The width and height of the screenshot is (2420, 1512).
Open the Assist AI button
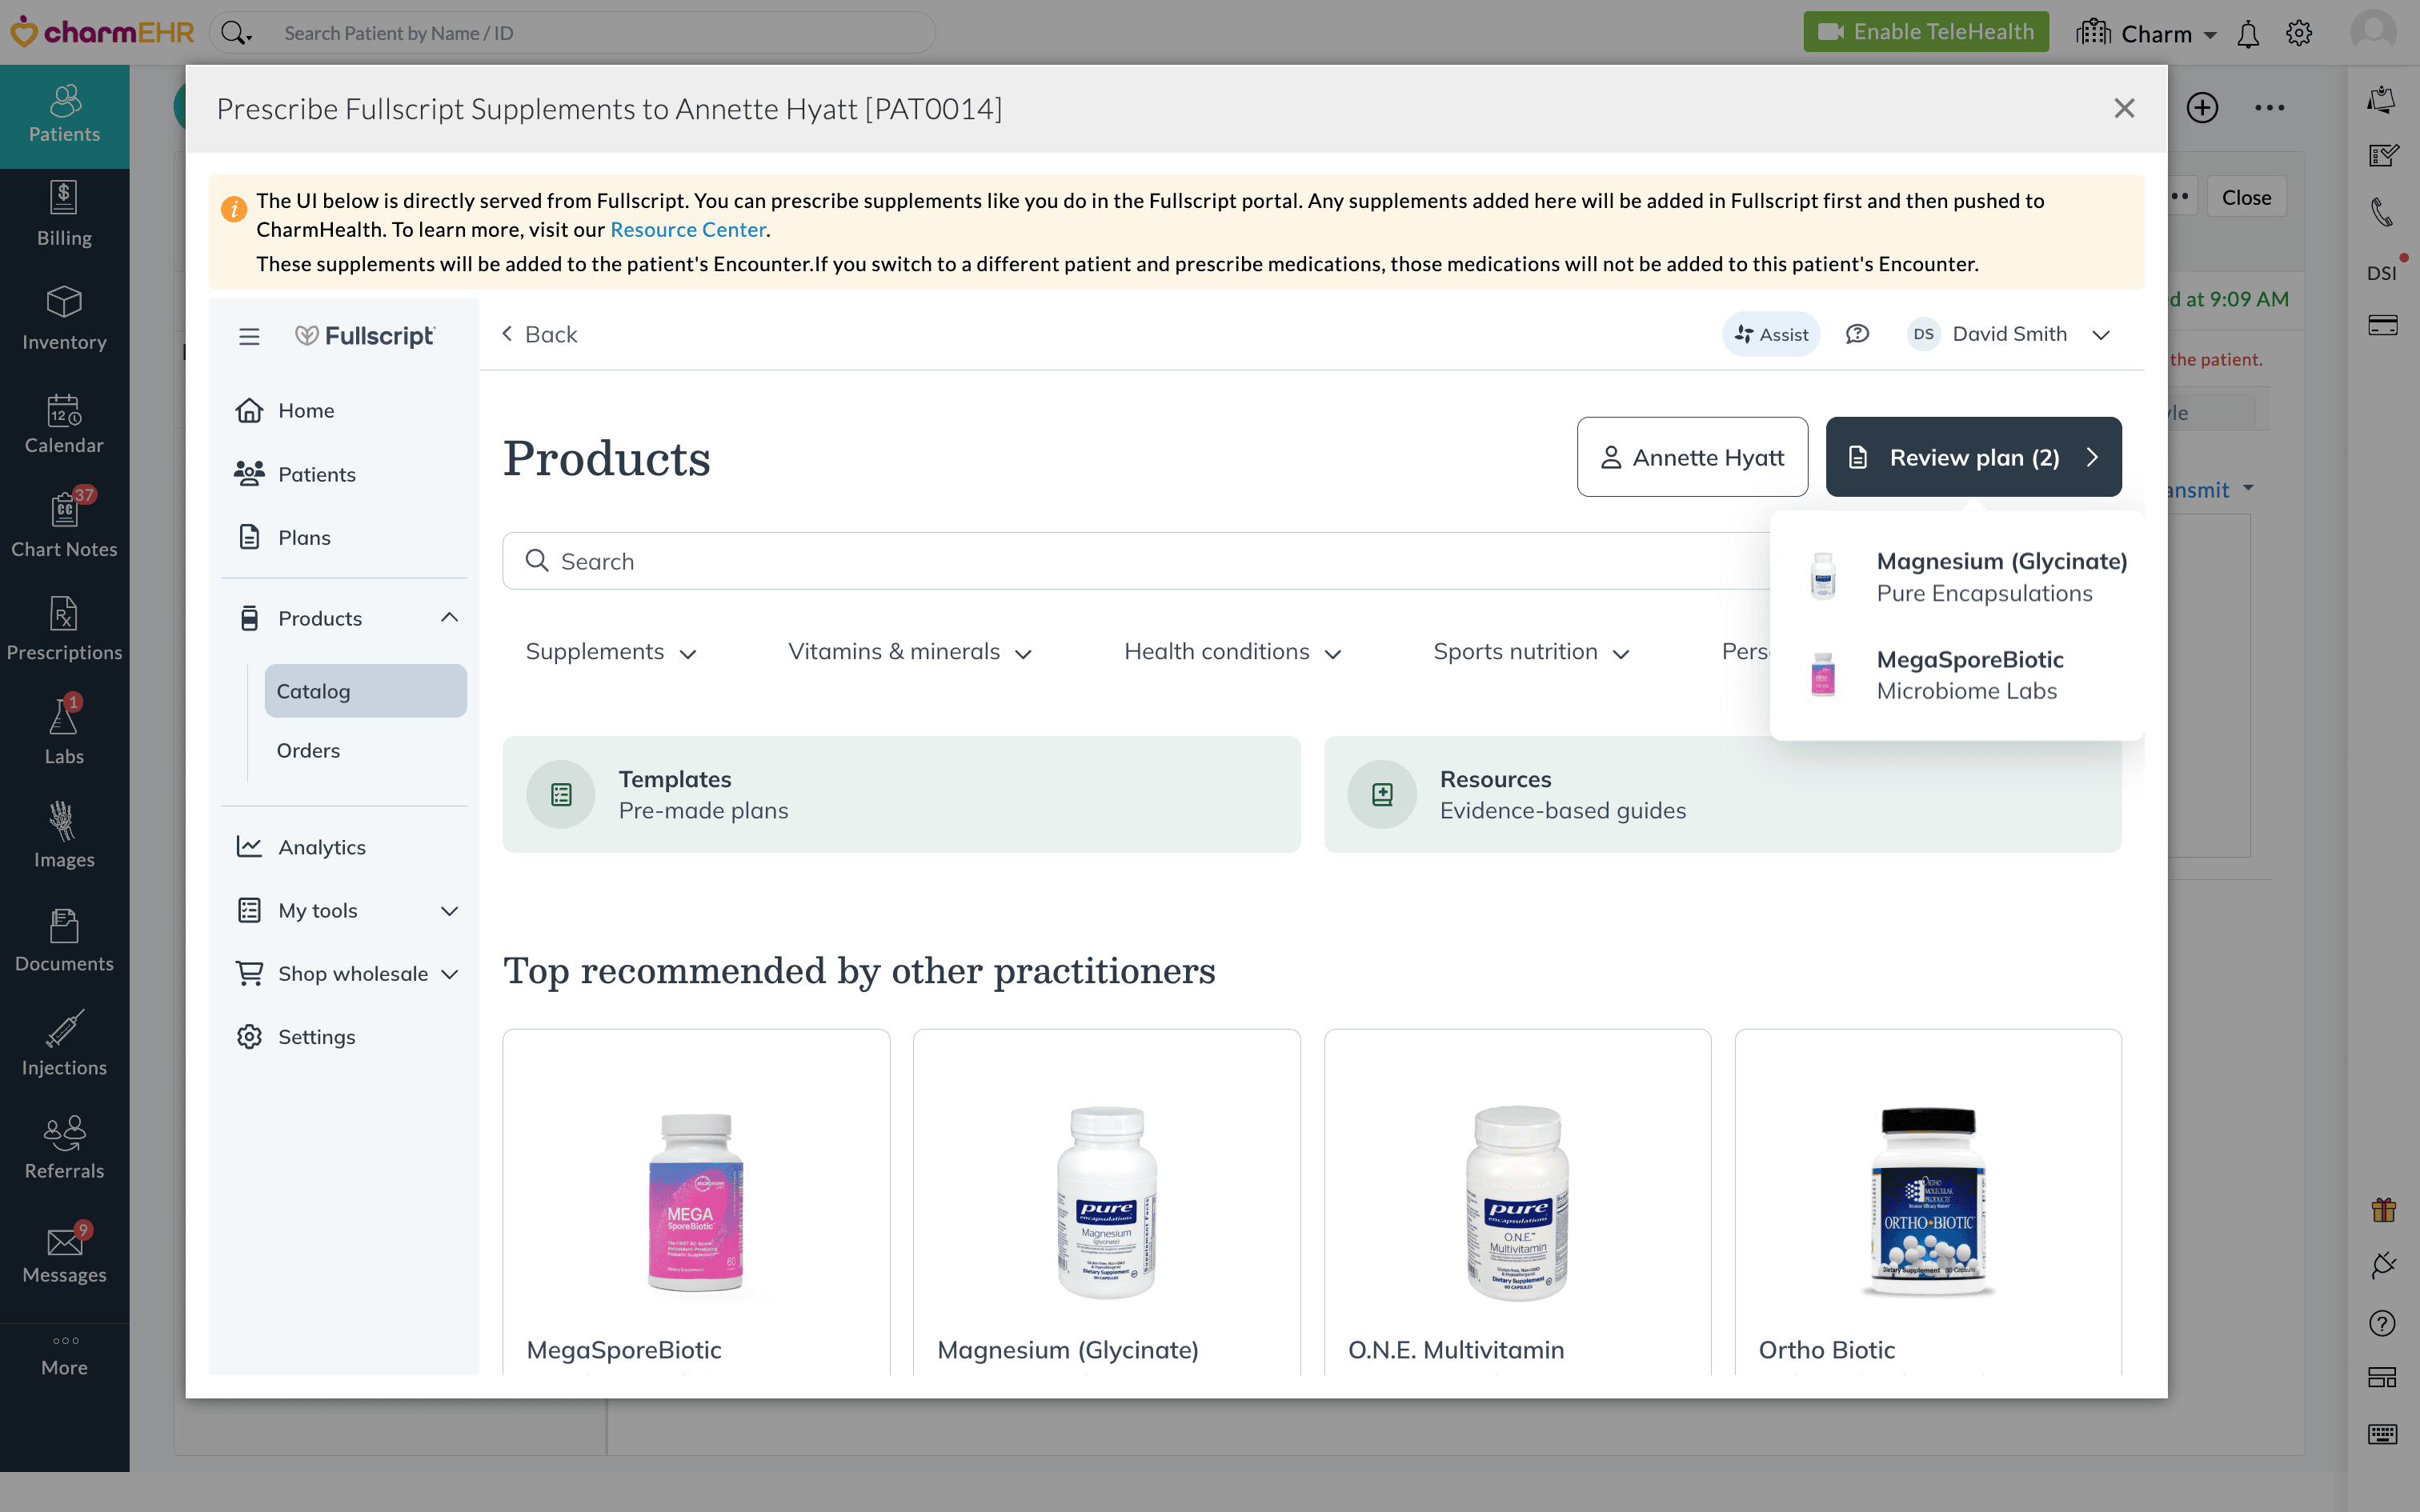1771,334
